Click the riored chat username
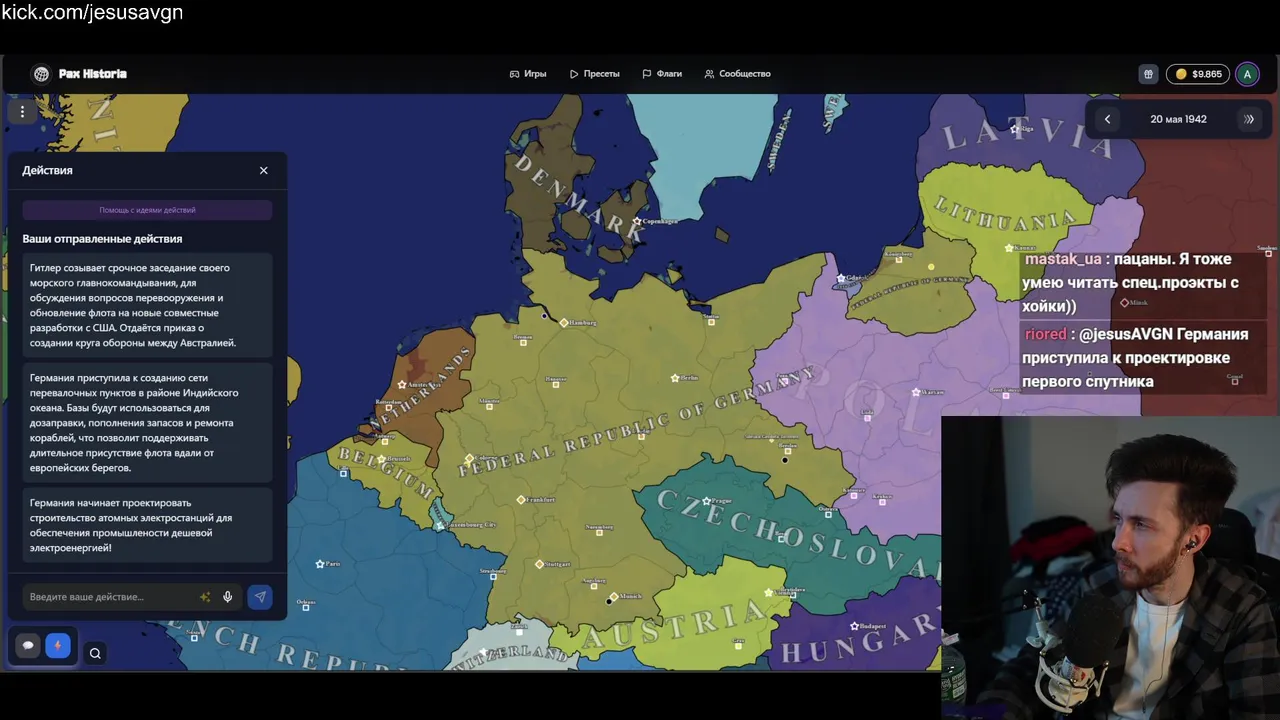The width and height of the screenshot is (1280, 720). coord(1046,334)
